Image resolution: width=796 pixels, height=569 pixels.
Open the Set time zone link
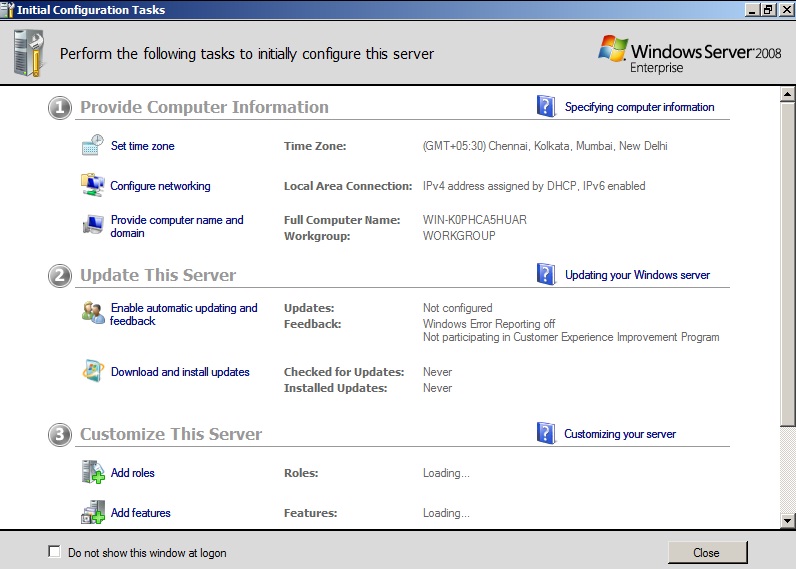pyautogui.click(x=142, y=146)
